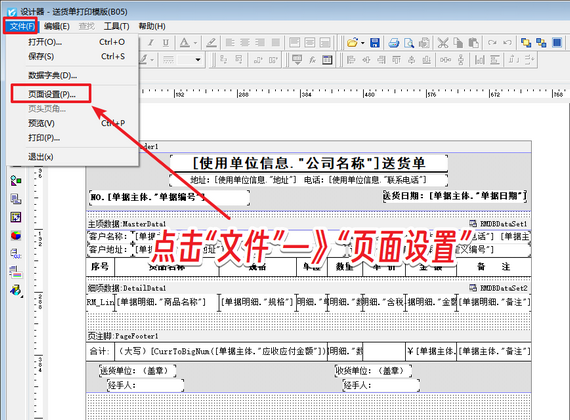Image resolution: width=570 pixels, height=420 pixels.
Task: Open the 工具(T) menu
Action: click(116, 26)
